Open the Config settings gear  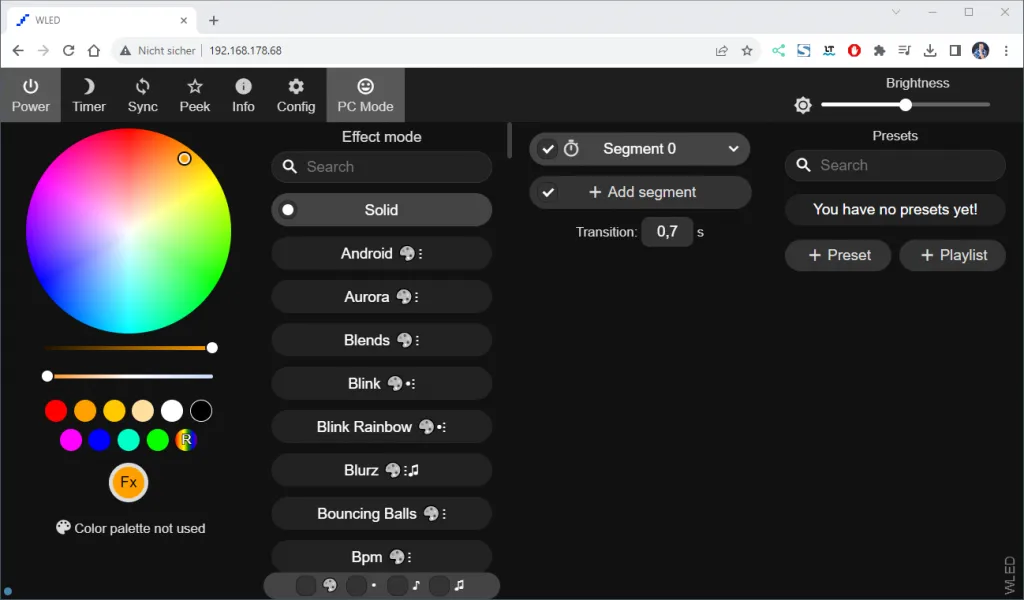[x=296, y=95]
